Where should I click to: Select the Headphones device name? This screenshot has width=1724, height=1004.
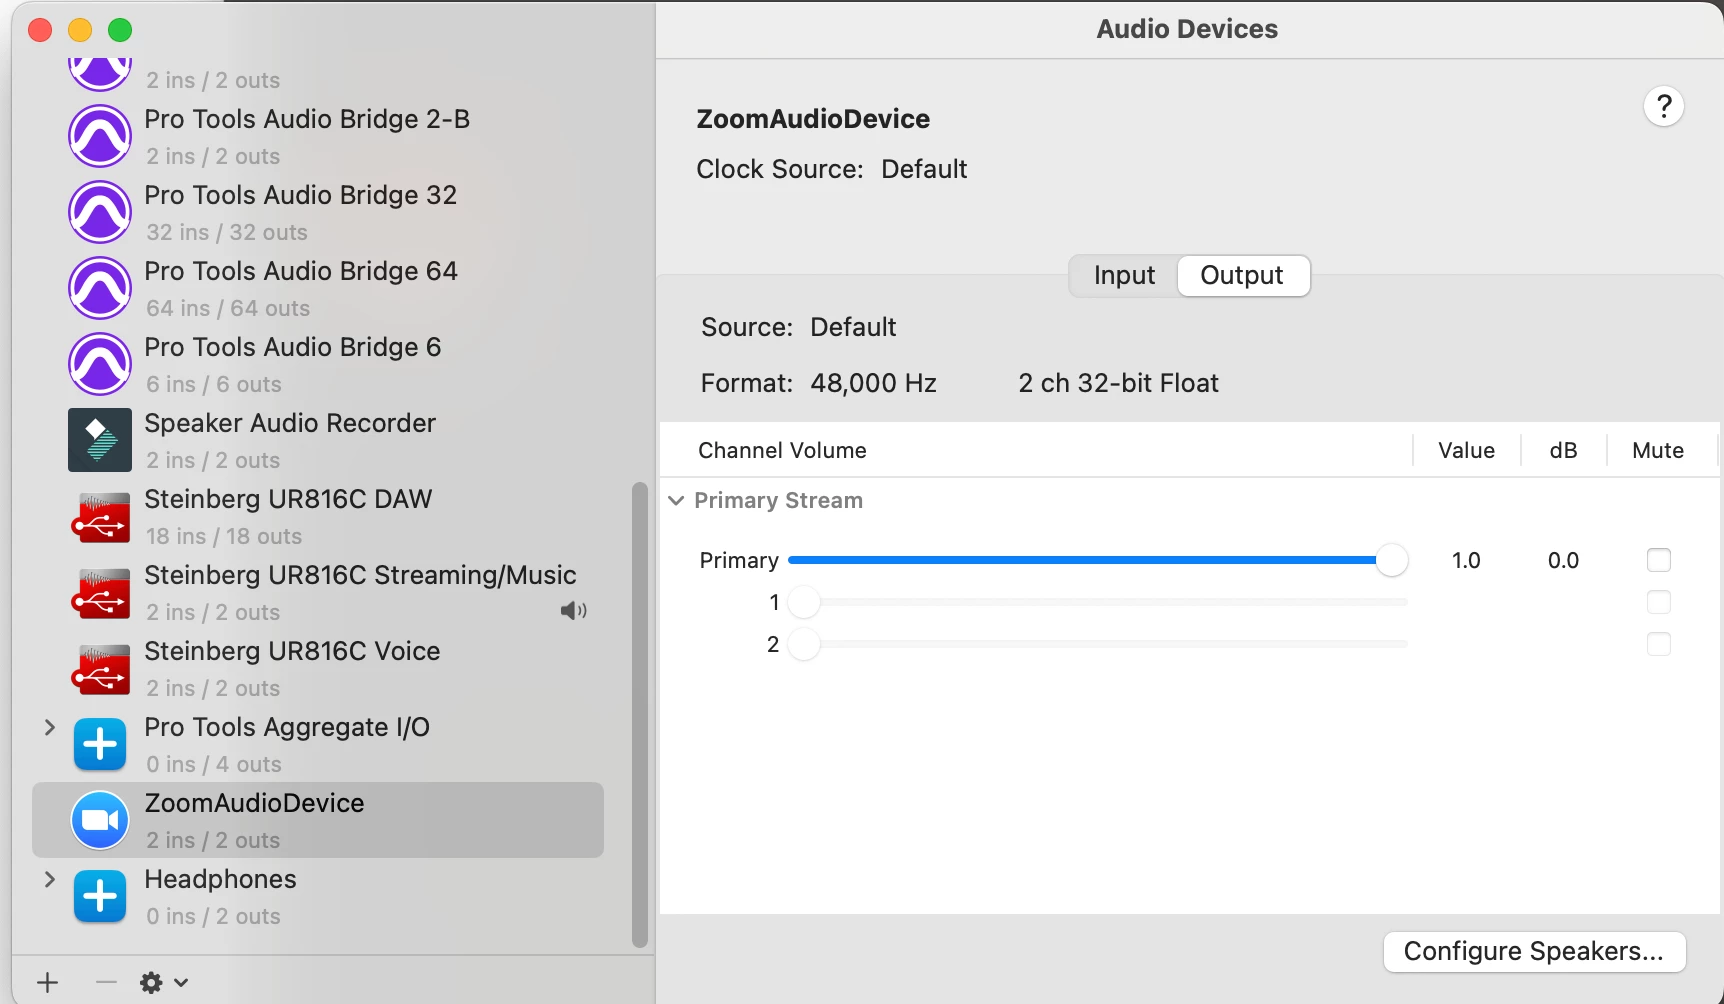coord(220,879)
